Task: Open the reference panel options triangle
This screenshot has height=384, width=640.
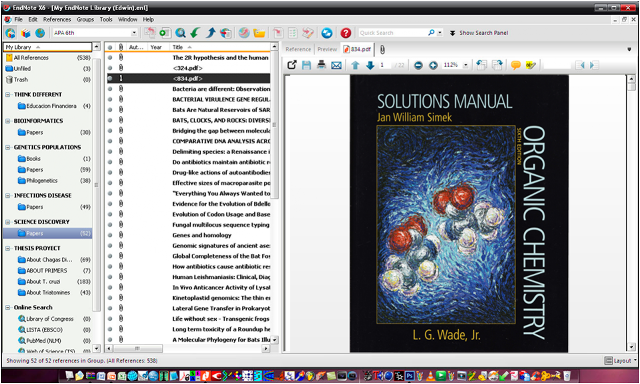Action: pyautogui.click(x=629, y=49)
